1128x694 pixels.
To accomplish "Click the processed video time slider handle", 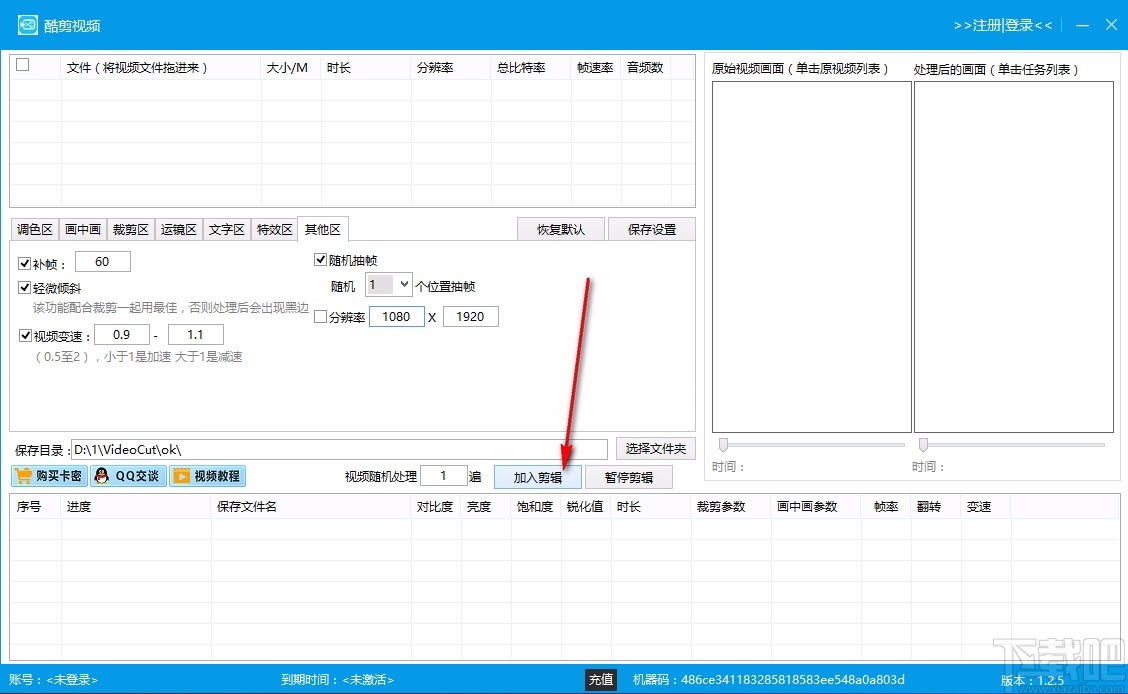I will tap(924, 444).
